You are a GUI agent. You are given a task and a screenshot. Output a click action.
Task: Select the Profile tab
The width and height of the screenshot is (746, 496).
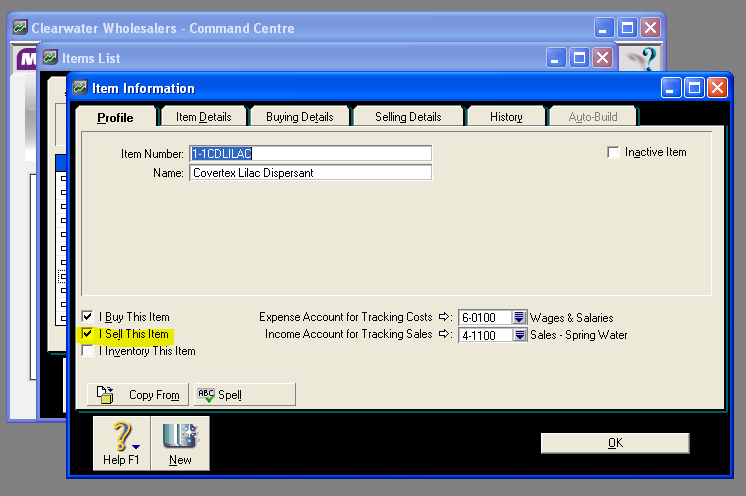point(116,117)
